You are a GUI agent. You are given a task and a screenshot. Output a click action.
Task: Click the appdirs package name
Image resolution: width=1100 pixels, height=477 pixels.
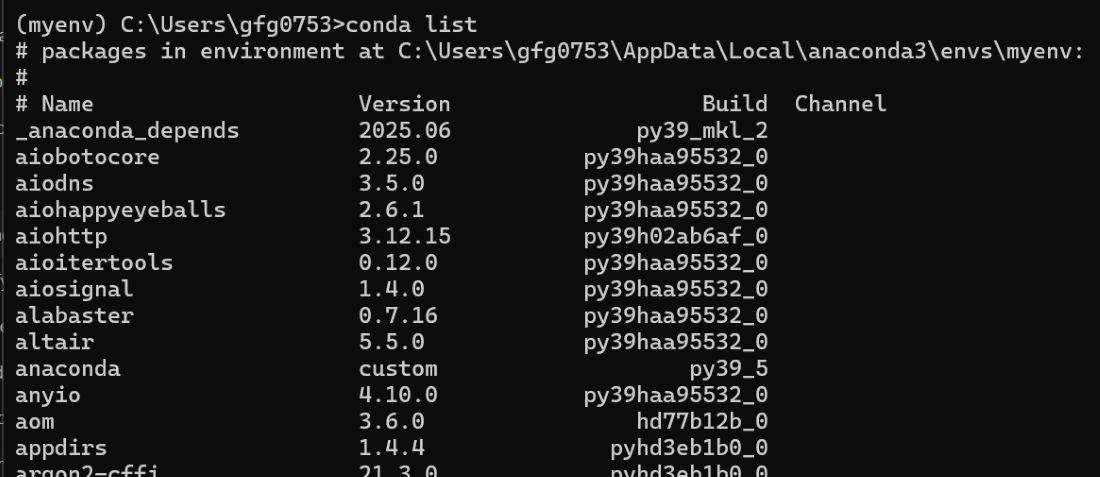[x=61, y=448]
